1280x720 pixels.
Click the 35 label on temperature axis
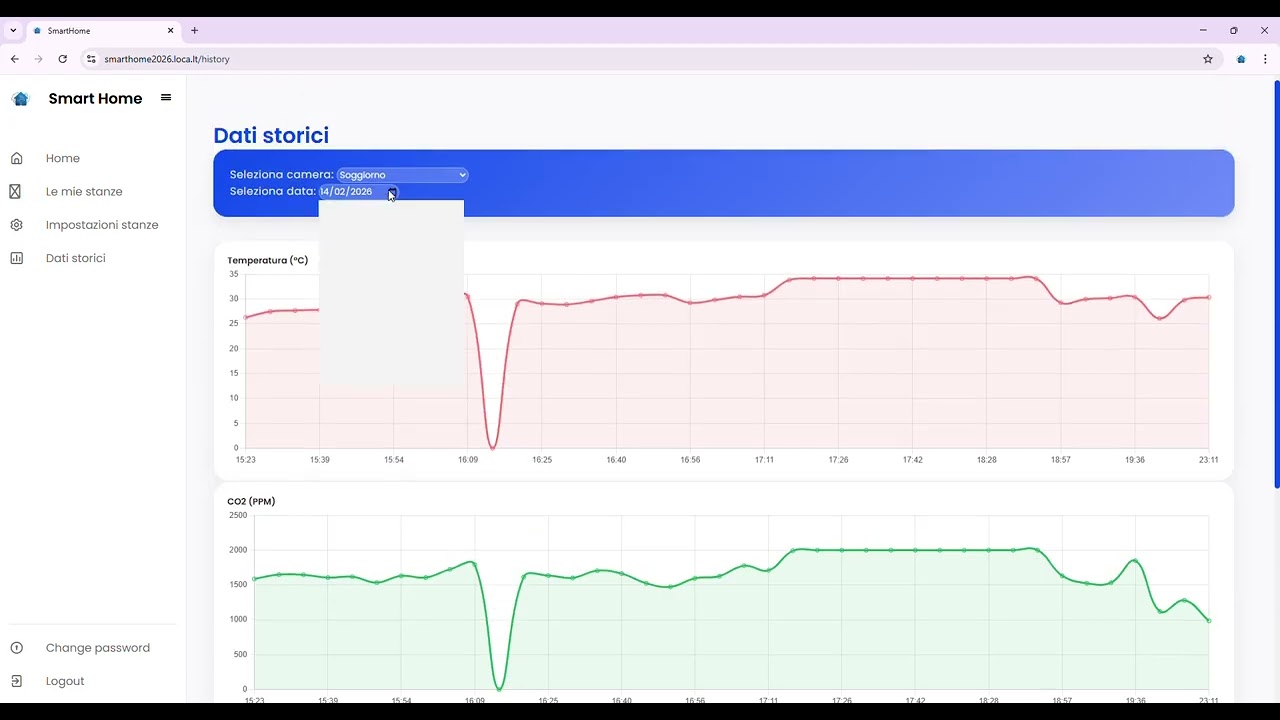pos(234,274)
